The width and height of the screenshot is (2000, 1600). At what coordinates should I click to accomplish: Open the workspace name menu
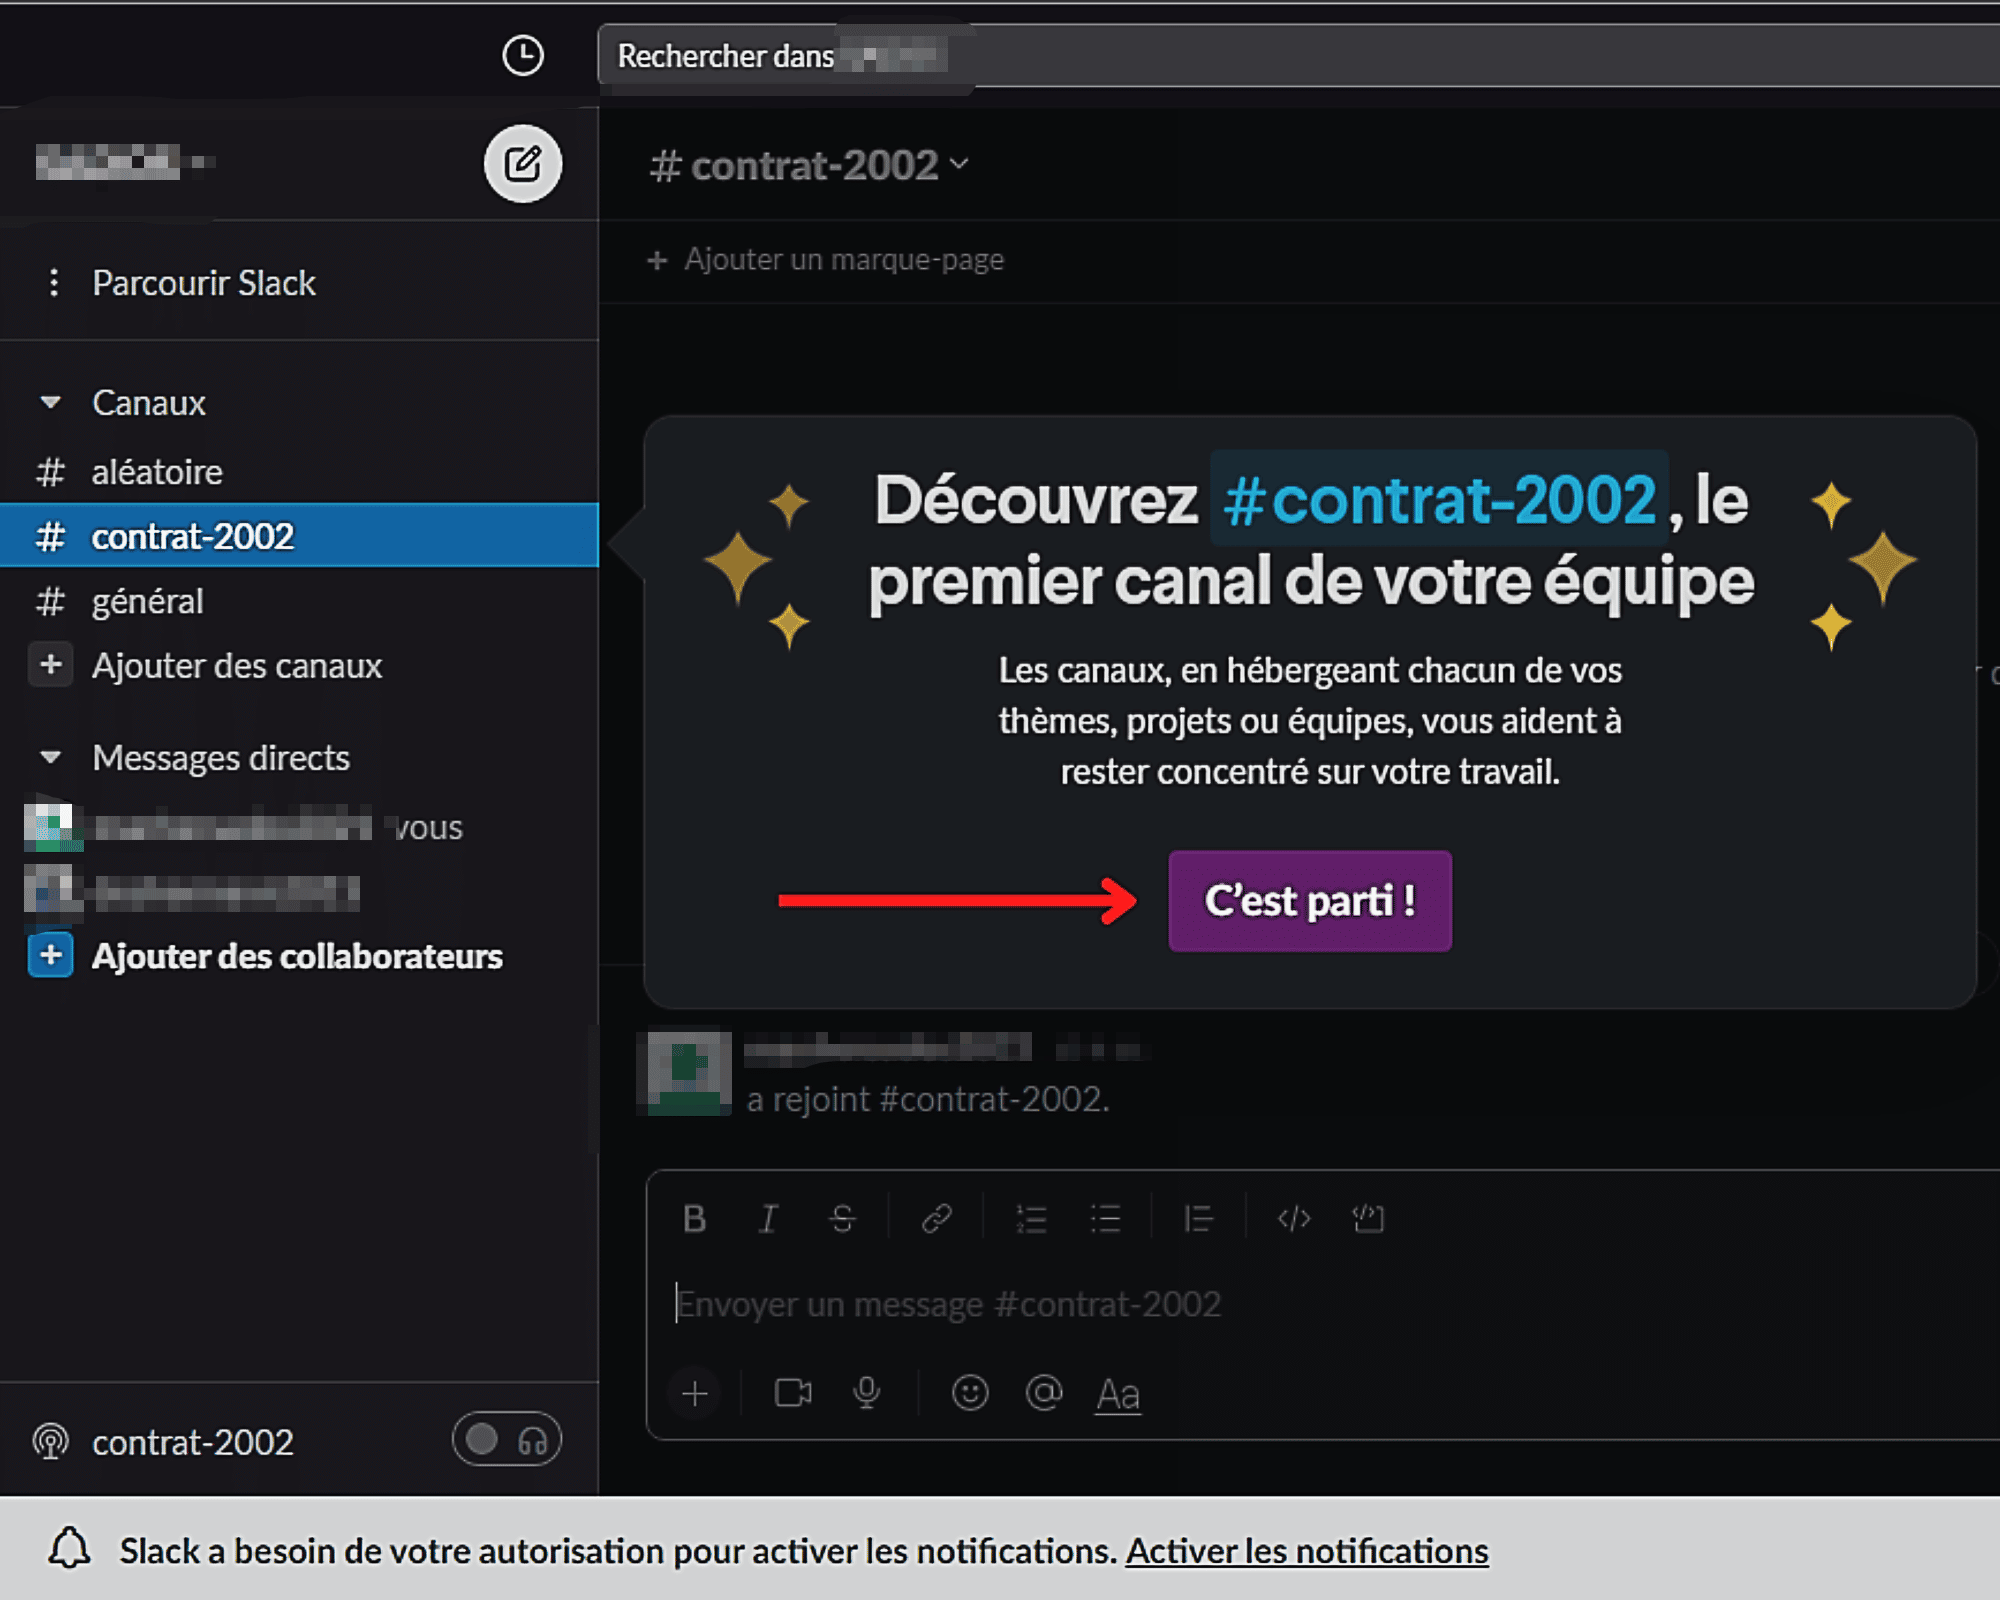tap(125, 162)
